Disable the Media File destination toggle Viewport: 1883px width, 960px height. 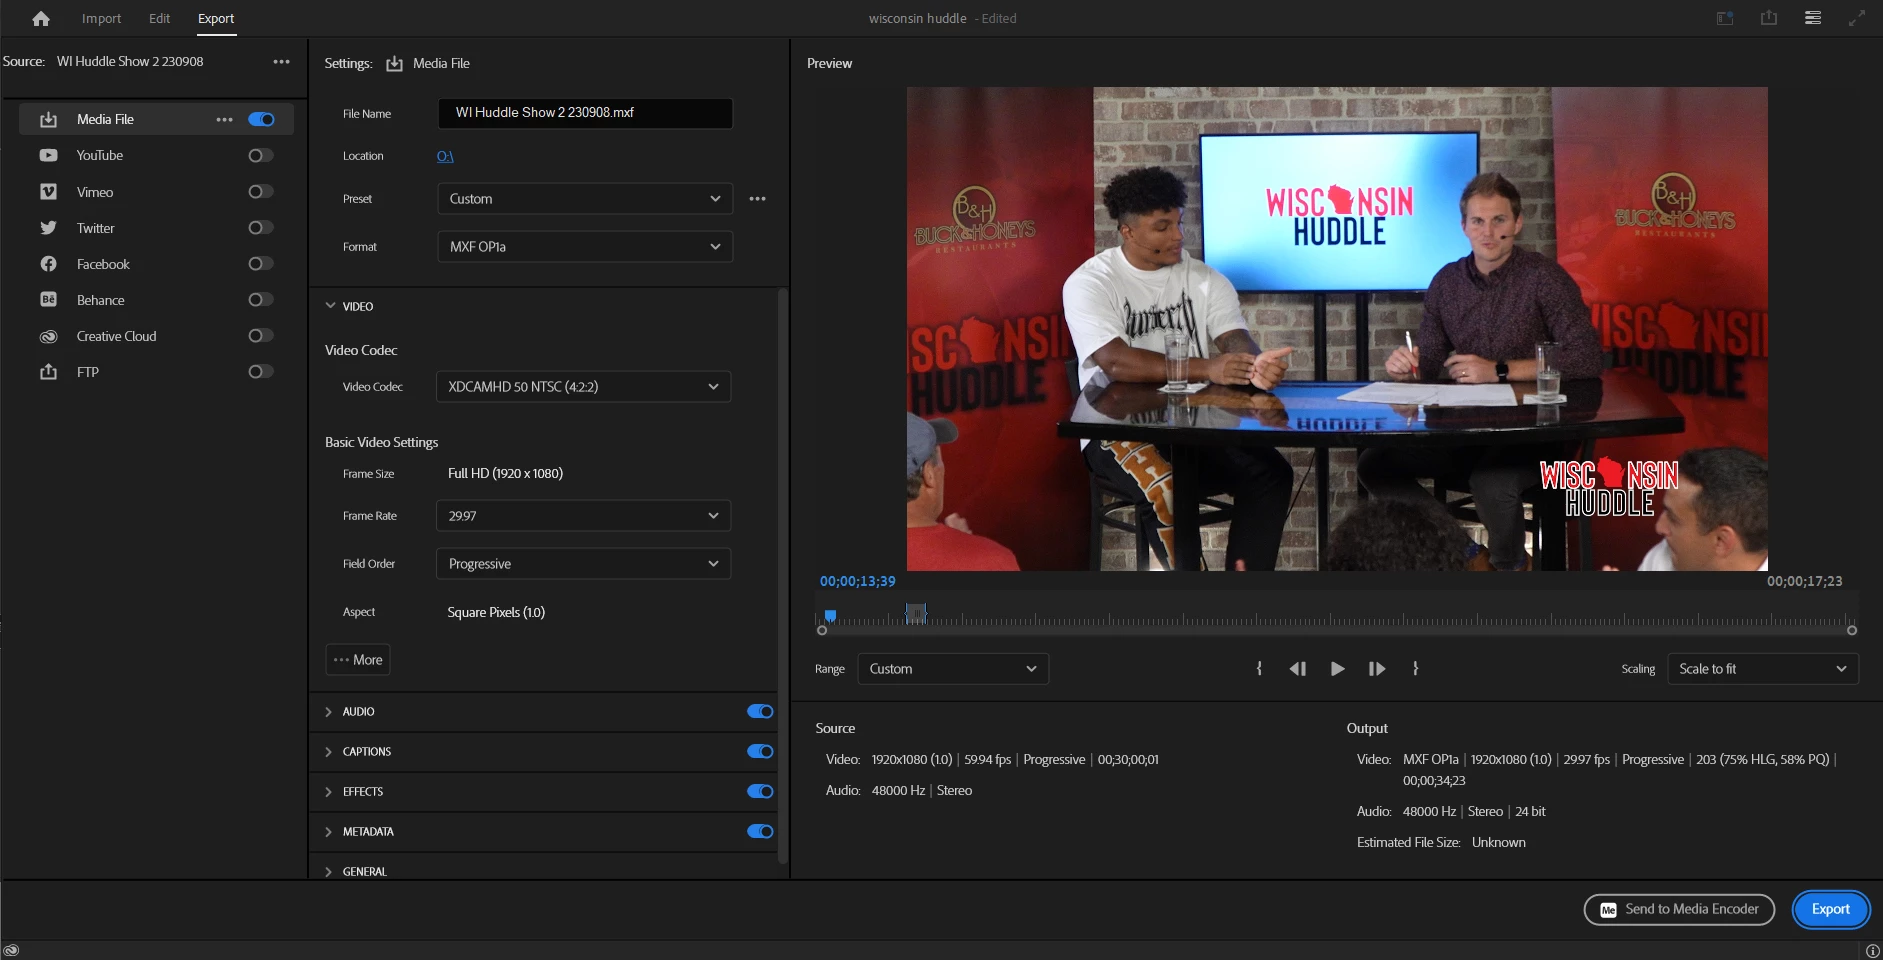pyautogui.click(x=261, y=119)
